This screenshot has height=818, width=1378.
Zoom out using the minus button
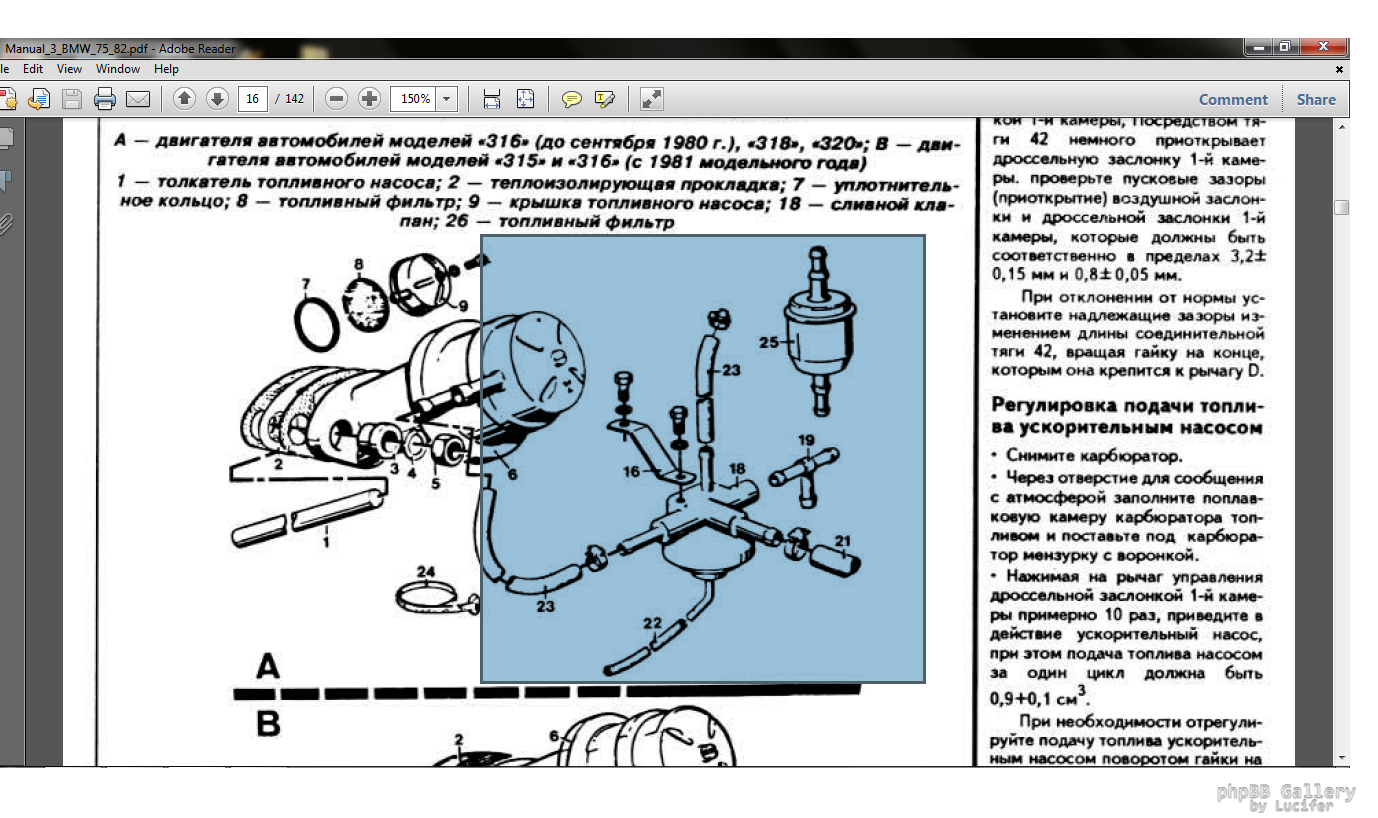pyautogui.click(x=337, y=99)
